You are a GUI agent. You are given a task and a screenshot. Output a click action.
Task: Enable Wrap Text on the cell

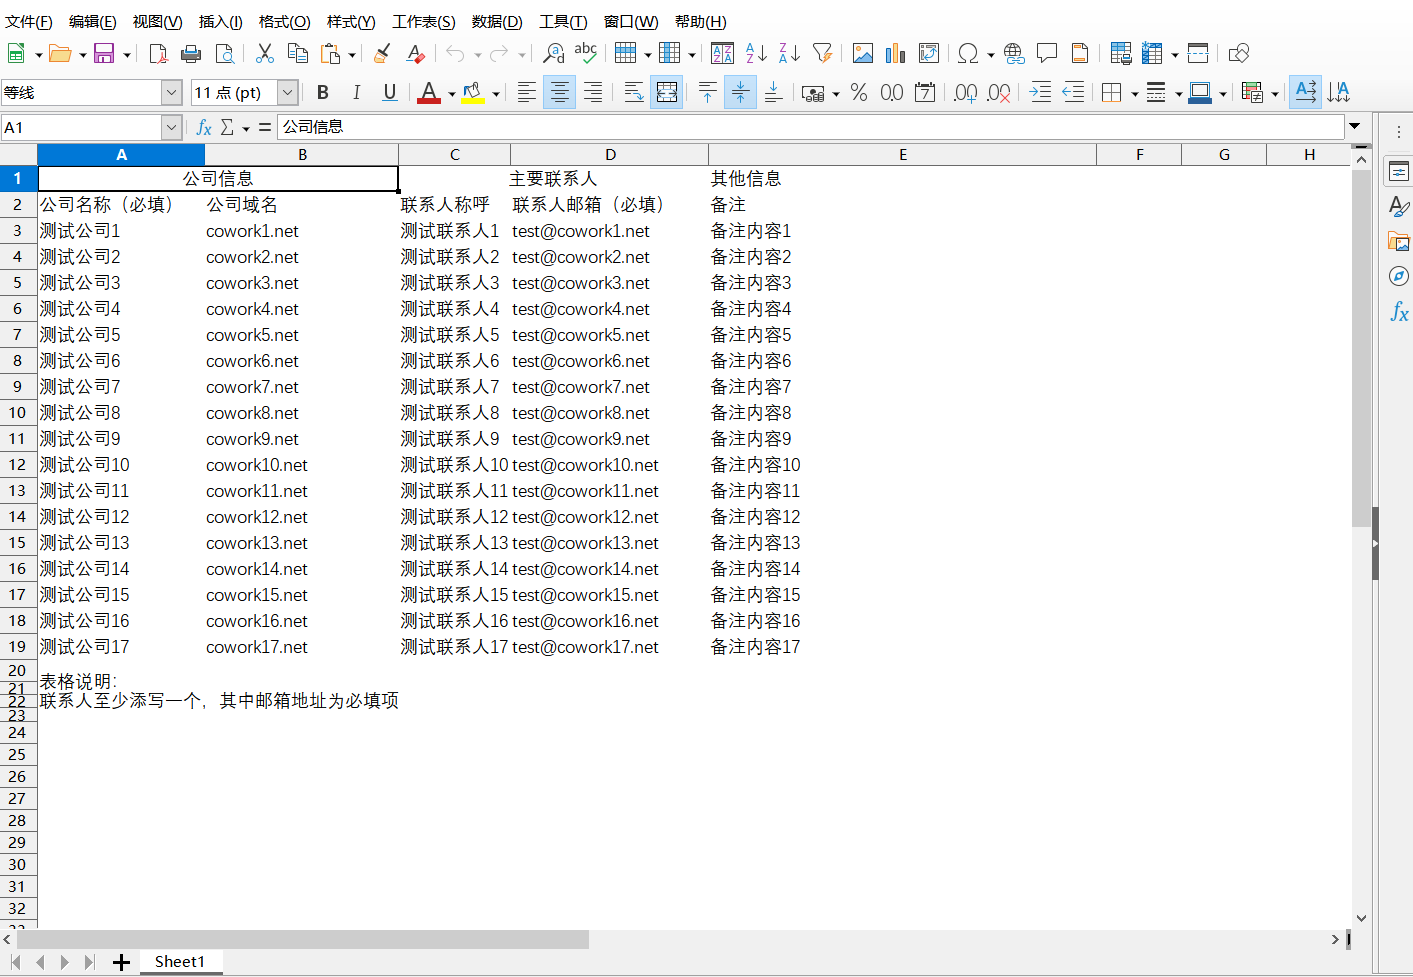632,92
